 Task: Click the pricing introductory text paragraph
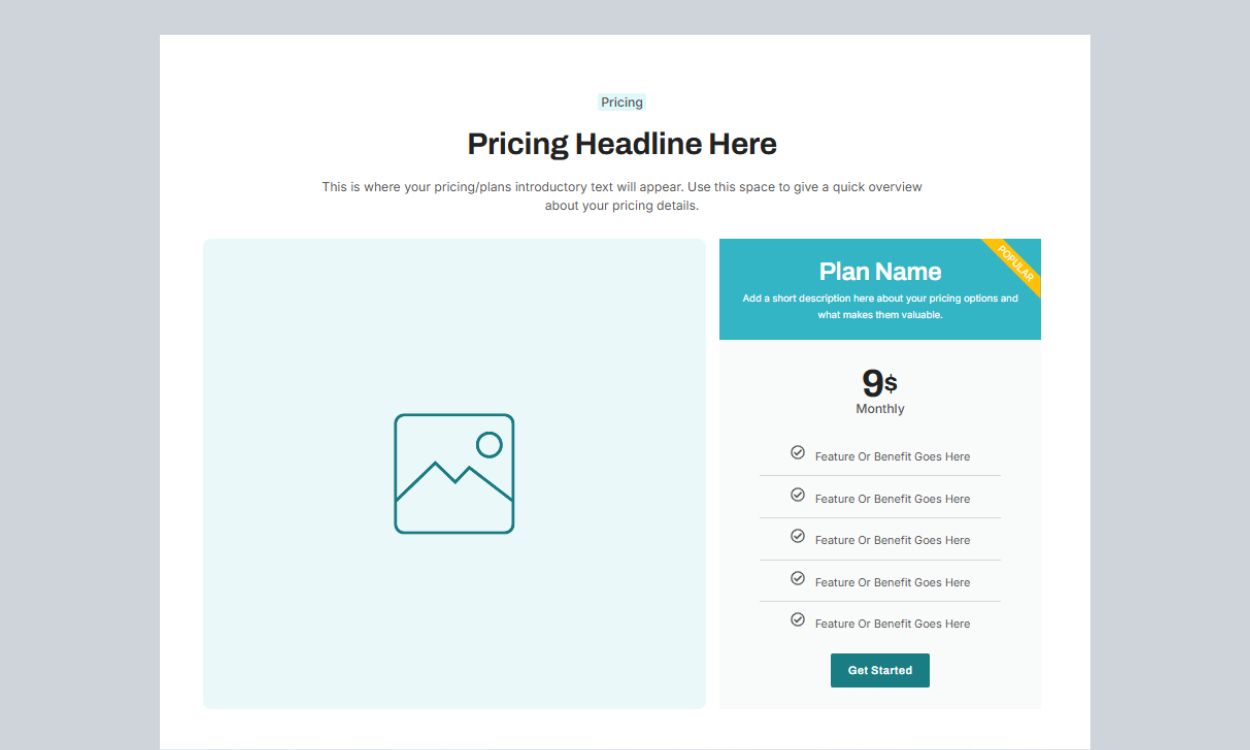click(x=622, y=196)
